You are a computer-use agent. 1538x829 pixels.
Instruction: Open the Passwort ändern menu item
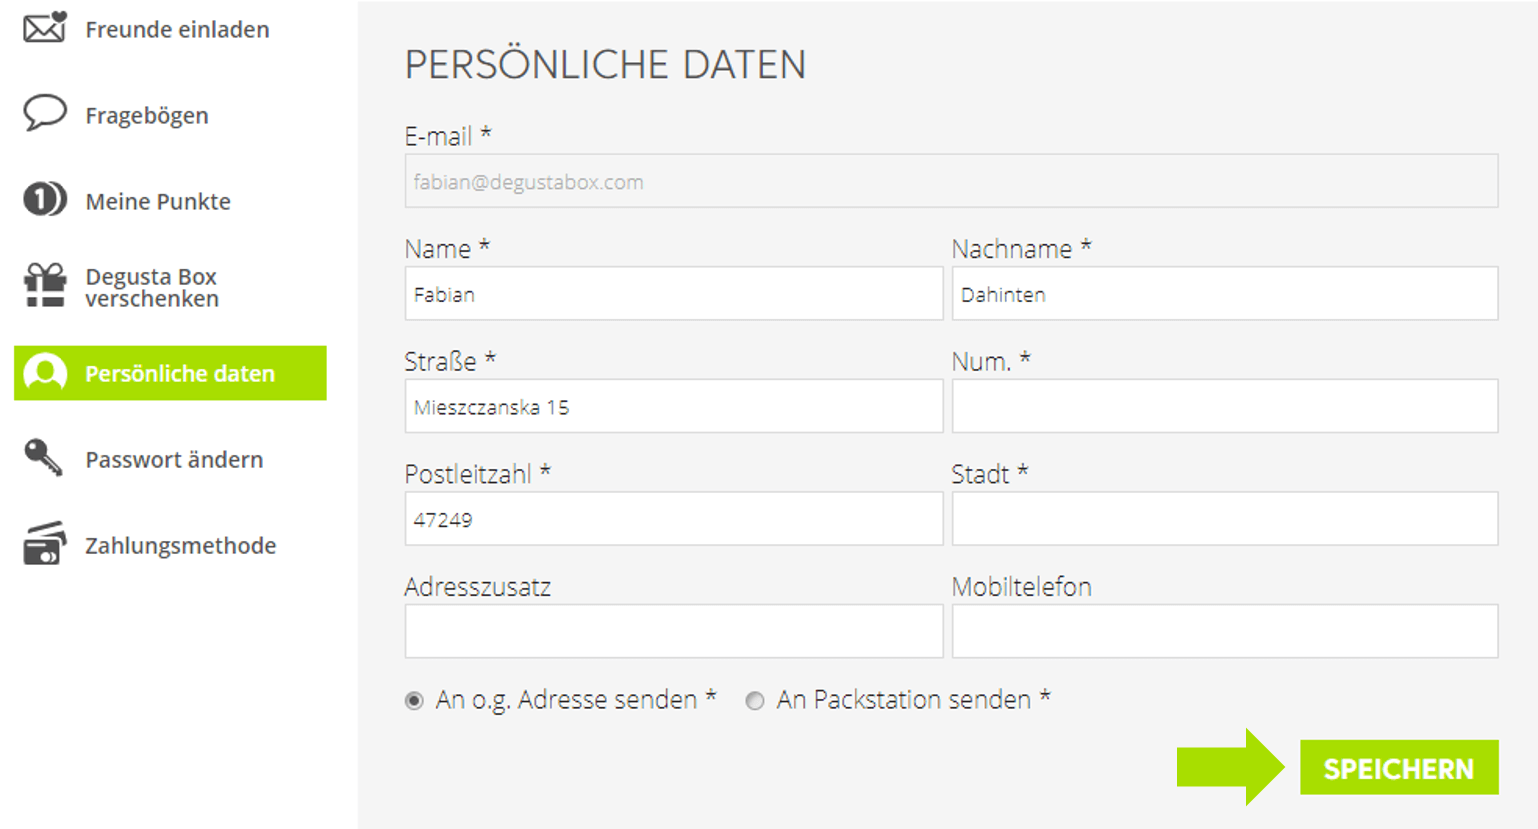174,460
